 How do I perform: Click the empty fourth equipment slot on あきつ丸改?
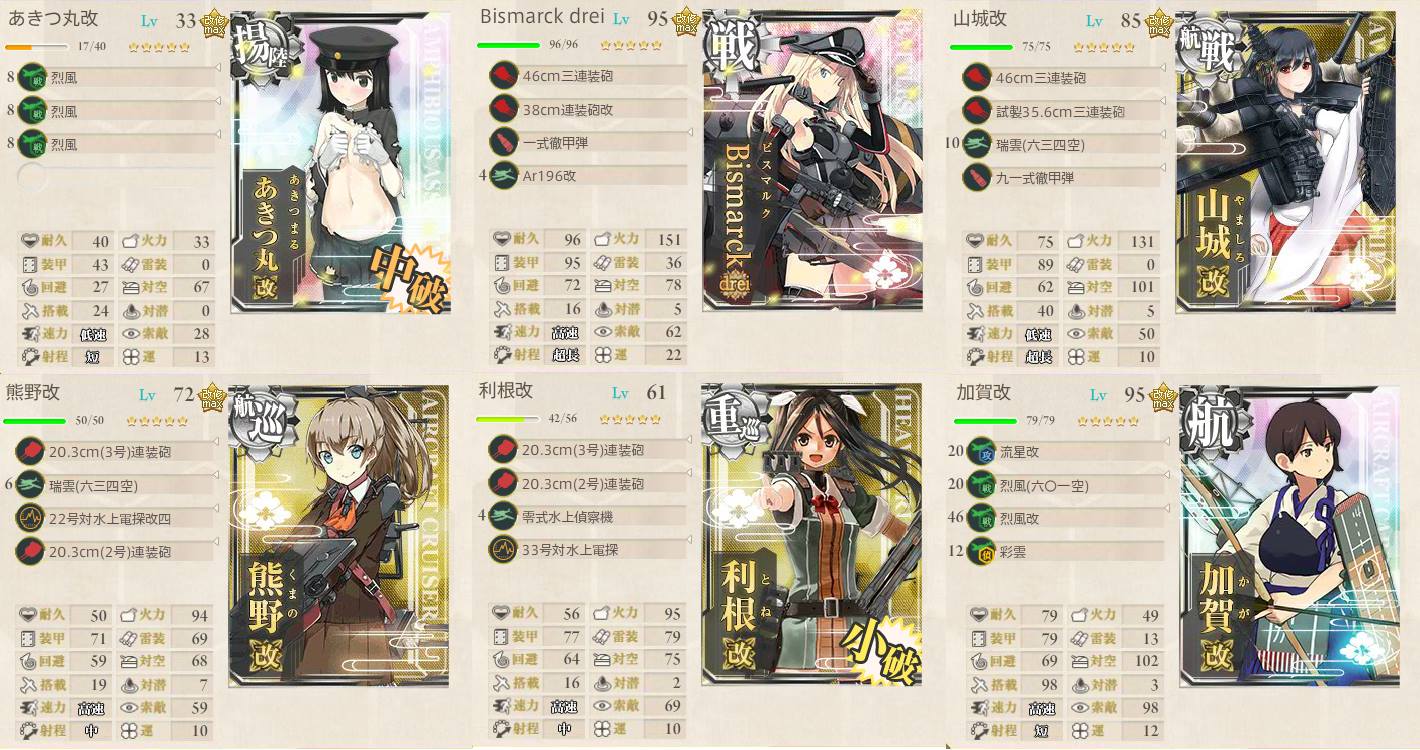32,178
